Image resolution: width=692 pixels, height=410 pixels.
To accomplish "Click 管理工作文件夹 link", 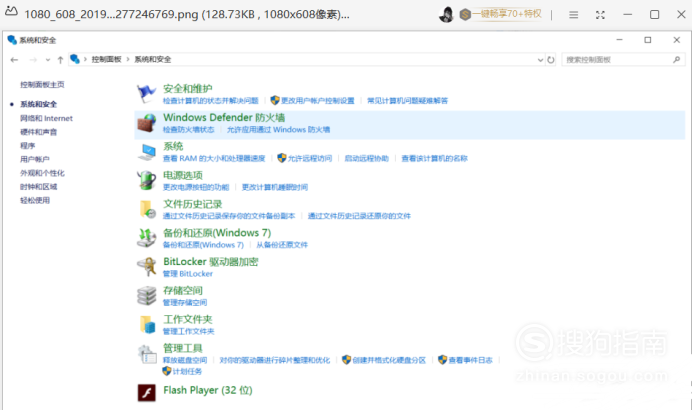I will point(188,331).
